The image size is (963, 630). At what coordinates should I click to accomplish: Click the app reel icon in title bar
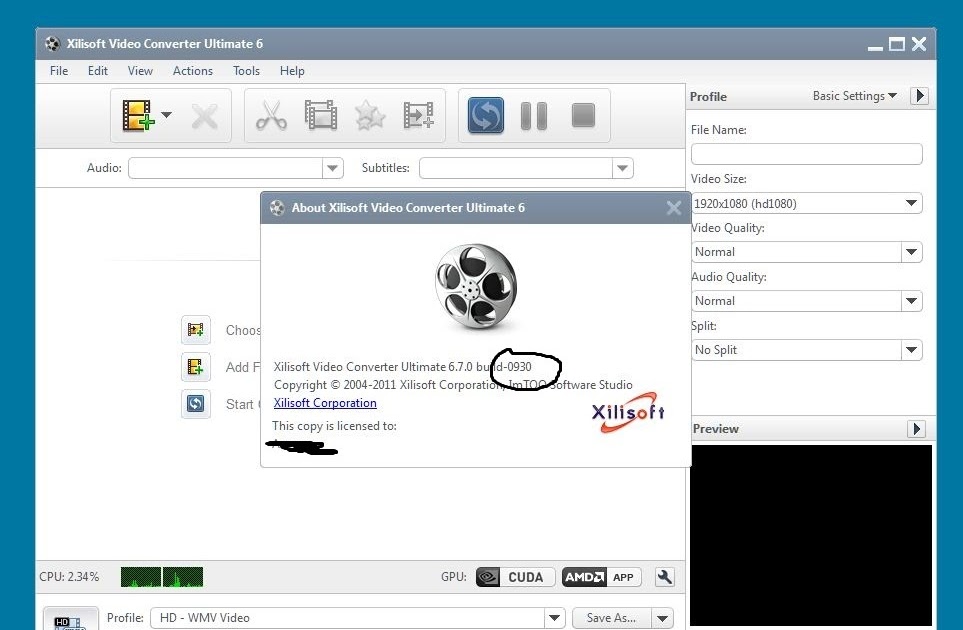(52, 44)
